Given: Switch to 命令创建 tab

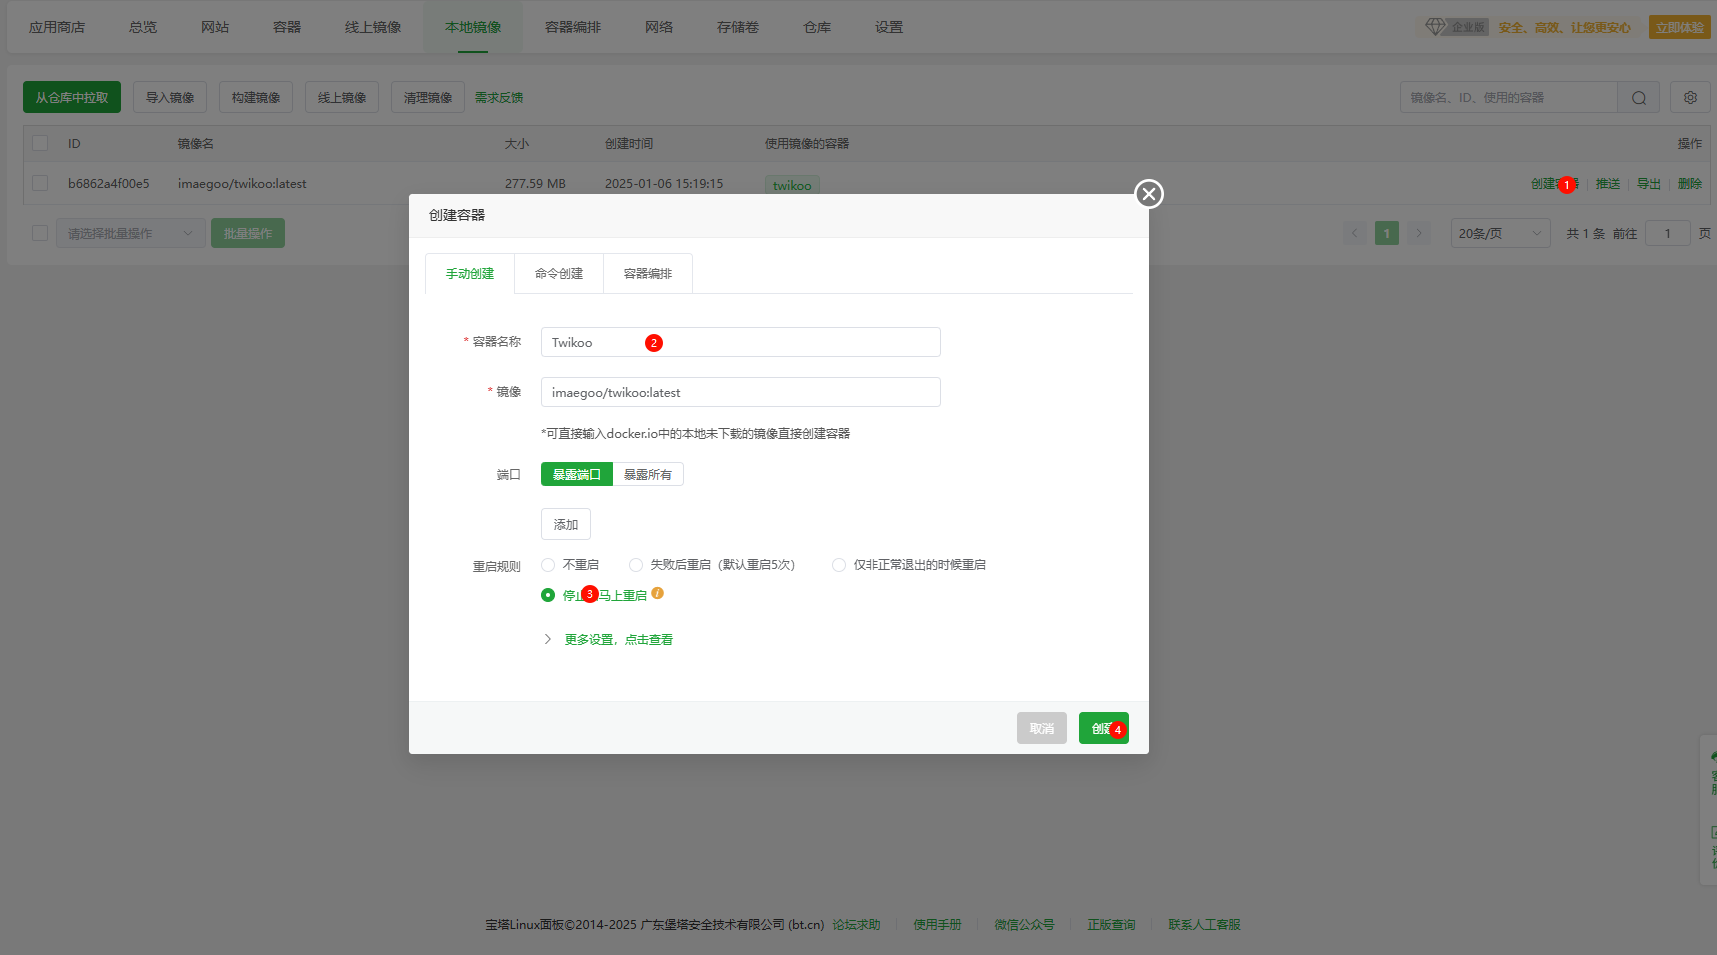Looking at the screenshot, I should click(x=558, y=274).
